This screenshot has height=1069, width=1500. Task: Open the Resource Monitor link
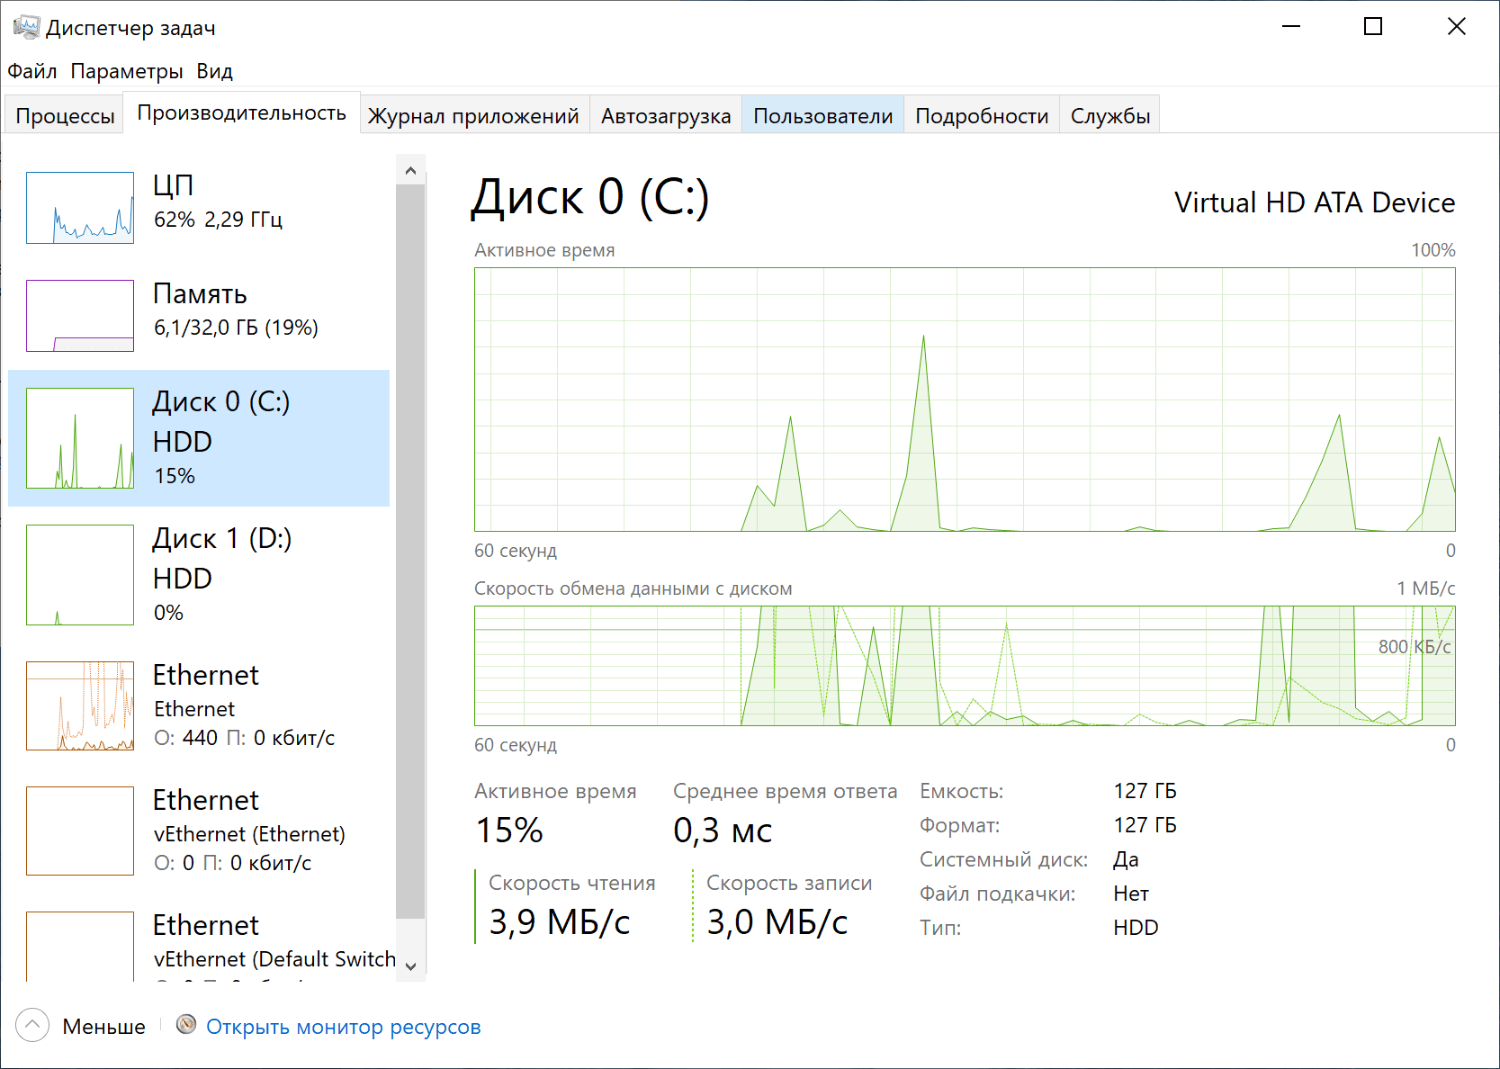[x=343, y=1027]
